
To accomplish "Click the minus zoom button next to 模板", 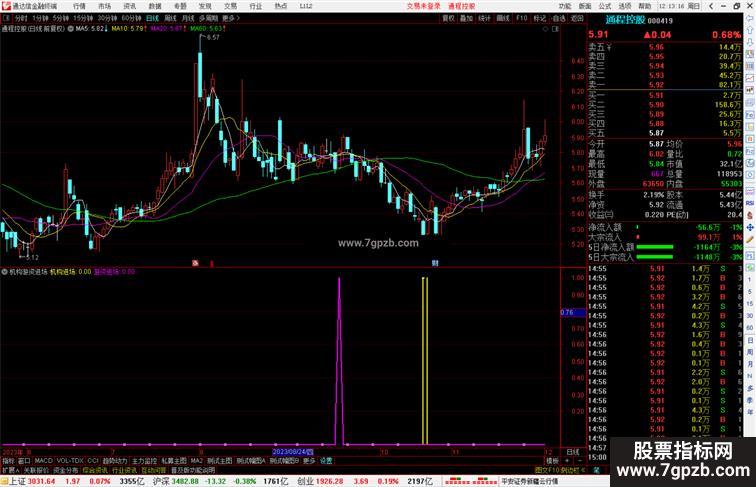I will [579, 461].
